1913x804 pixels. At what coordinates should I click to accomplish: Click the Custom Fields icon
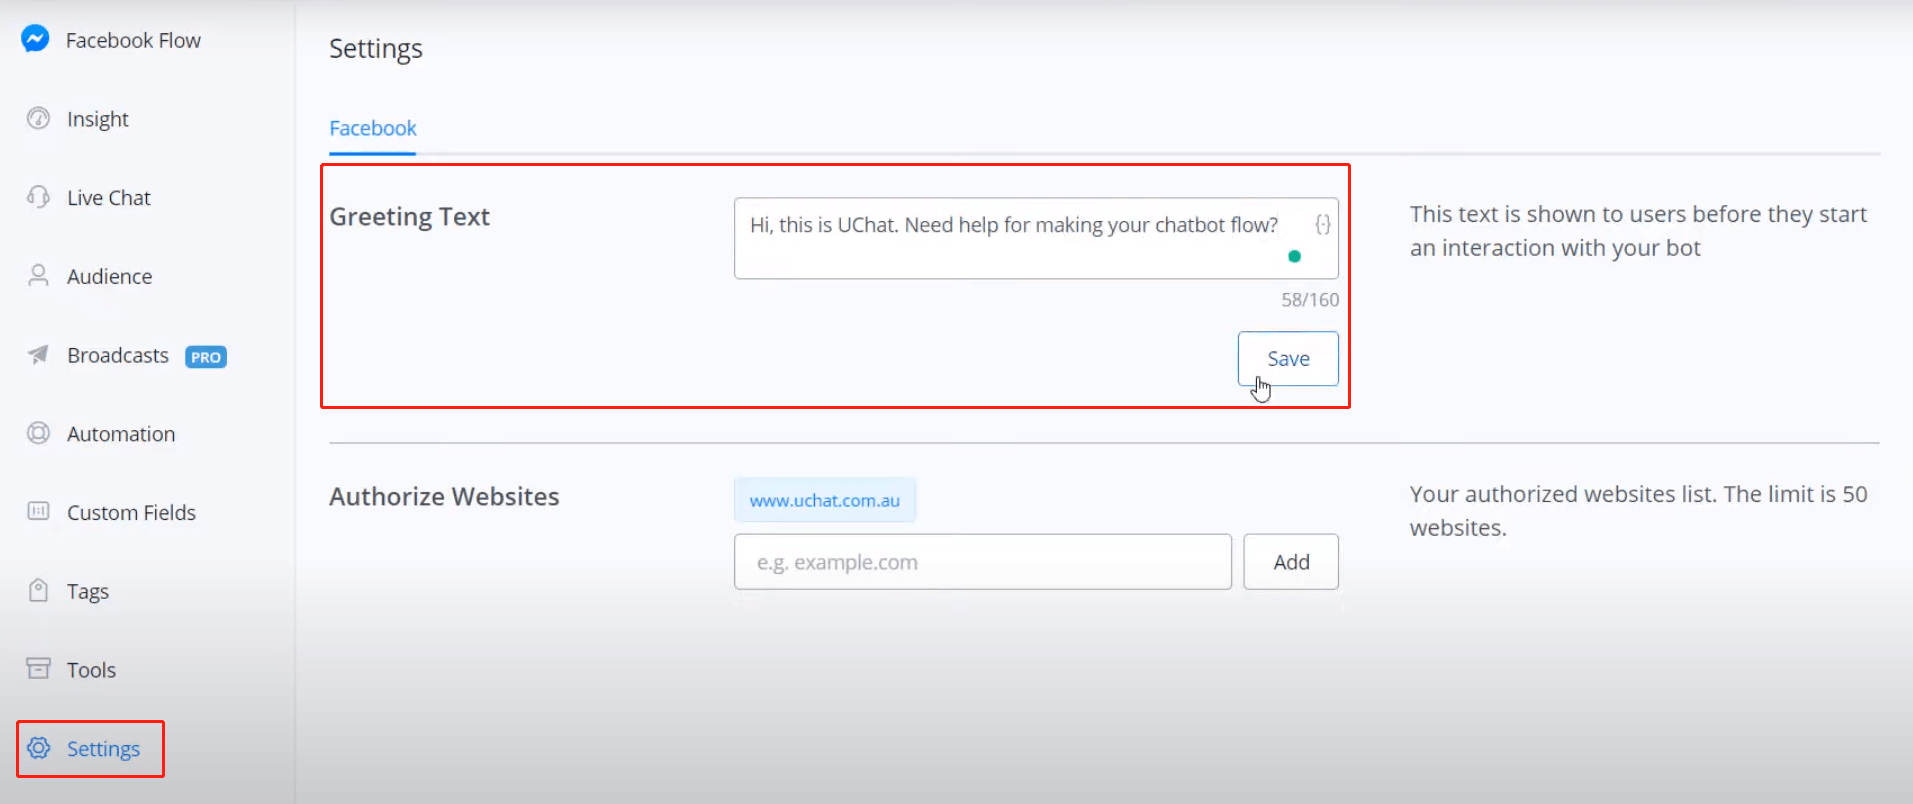[38, 511]
